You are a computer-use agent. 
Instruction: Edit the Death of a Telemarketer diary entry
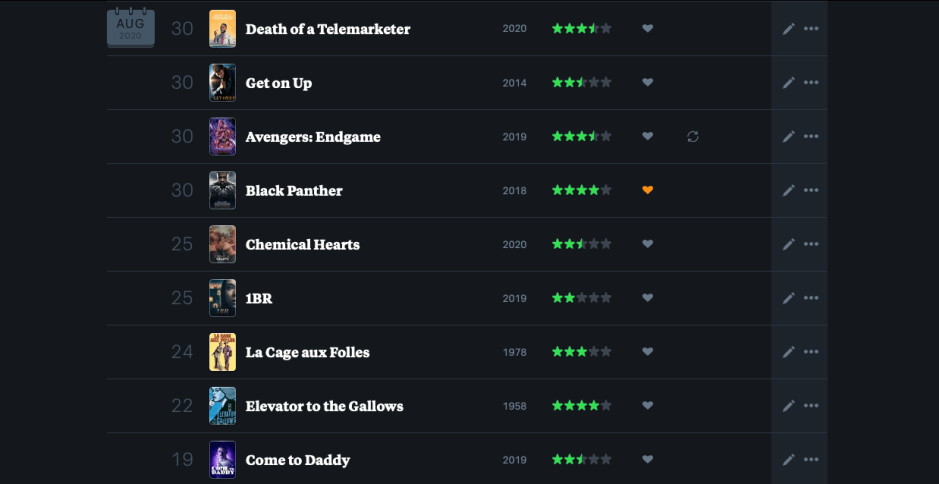tap(788, 29)
